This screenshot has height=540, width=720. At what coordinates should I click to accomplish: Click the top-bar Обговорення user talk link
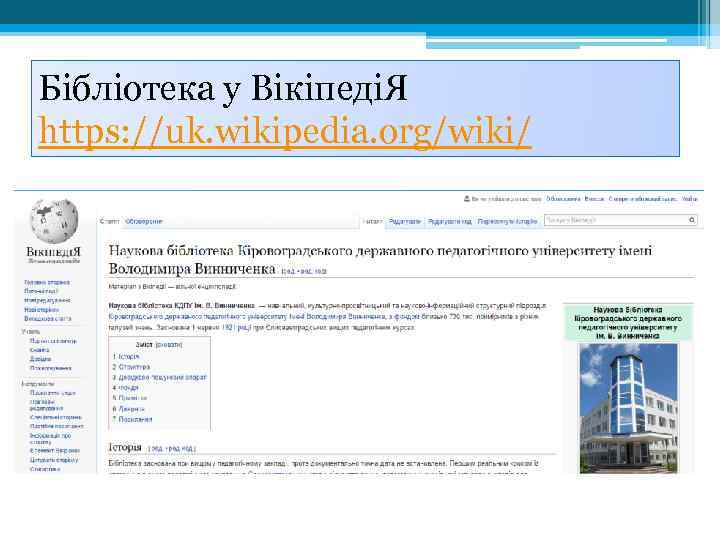coord(563,199)
